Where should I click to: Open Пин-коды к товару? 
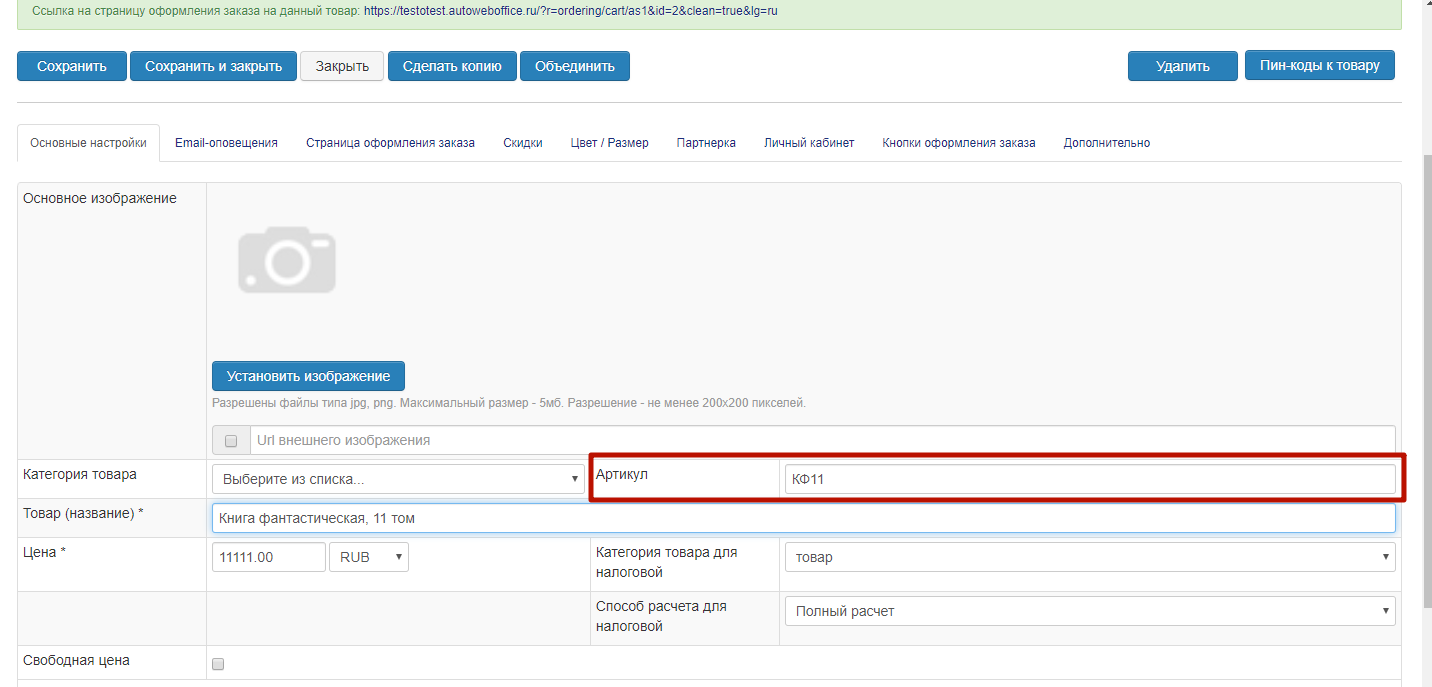(1319, 65)
